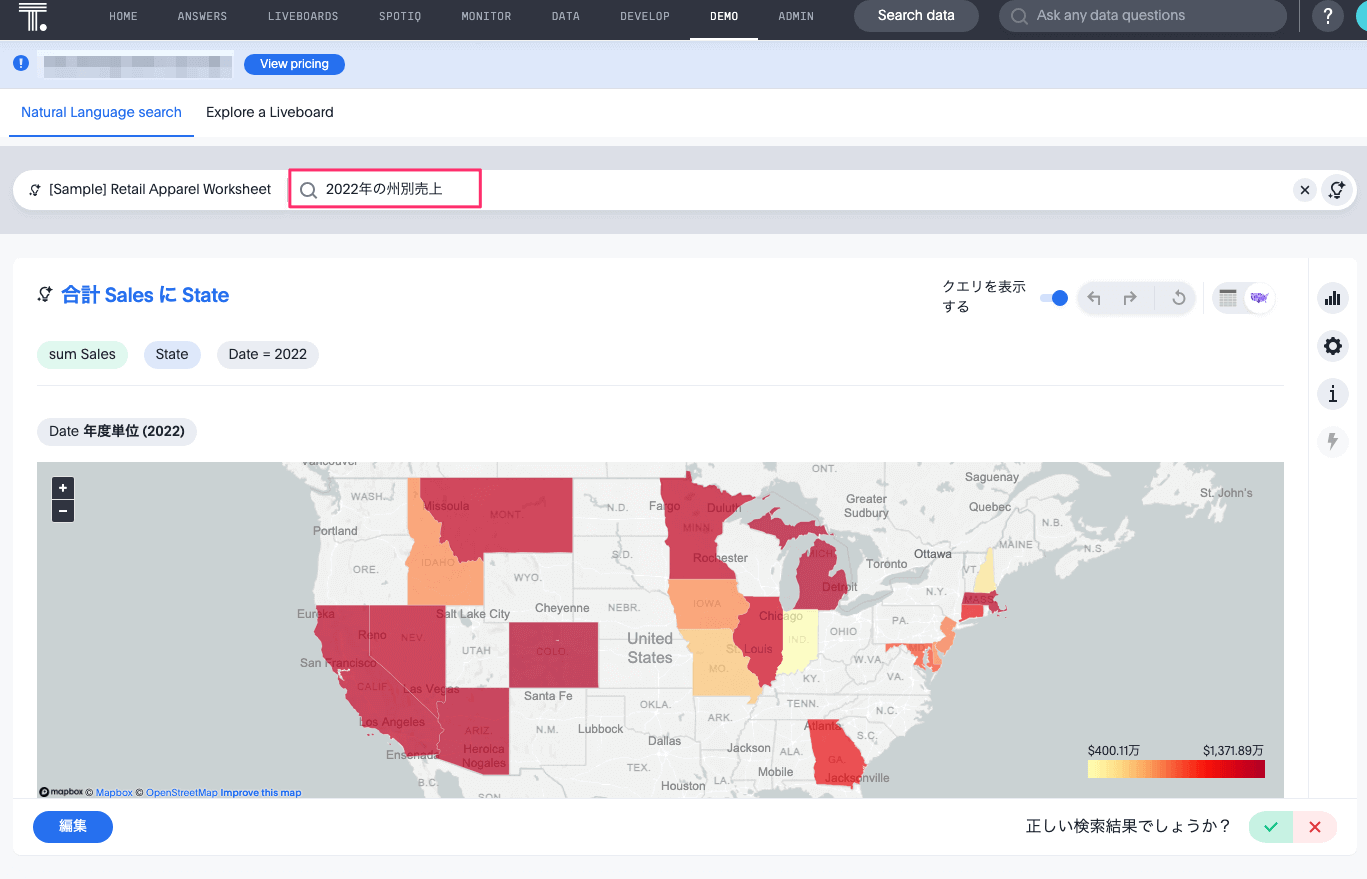Reset the answer with the reset icon
1367x879 pixels.
pos(1178,298)
